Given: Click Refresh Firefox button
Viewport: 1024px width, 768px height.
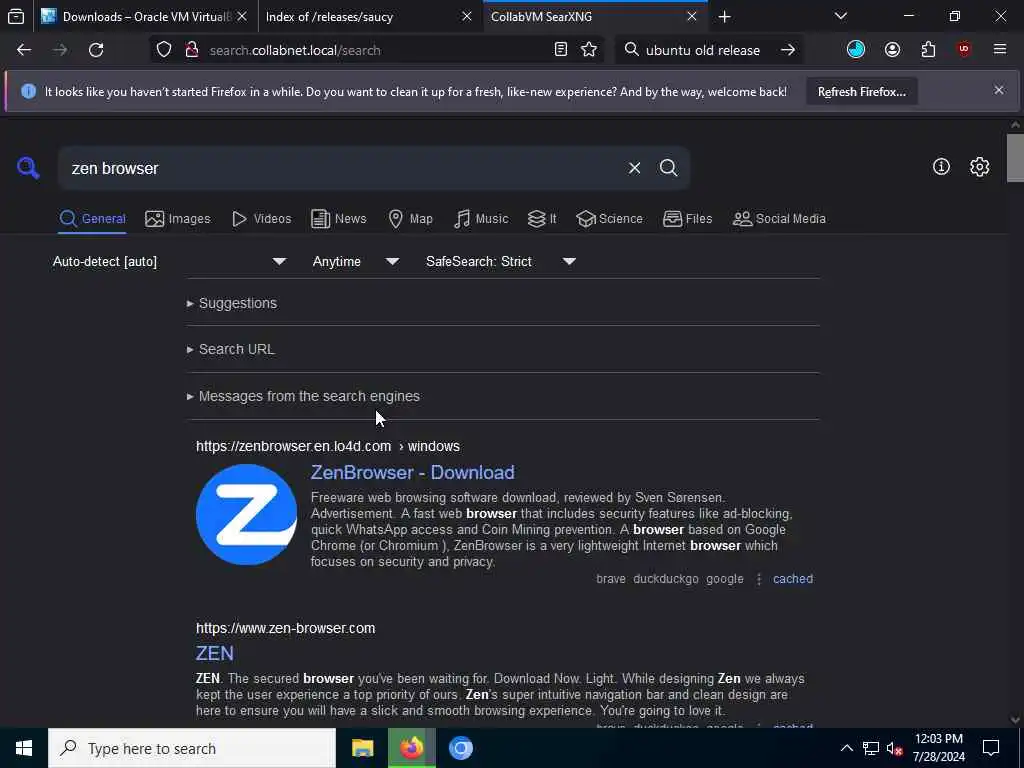Looking at the screenshot, I should [861, 92].
